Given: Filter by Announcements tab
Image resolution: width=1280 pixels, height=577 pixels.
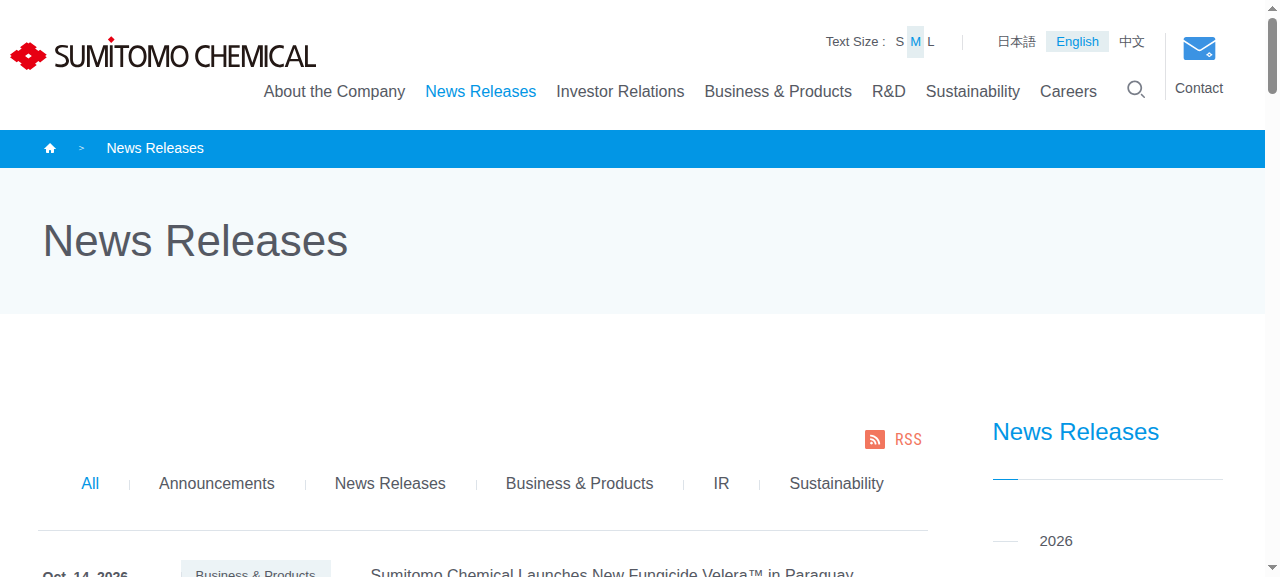Looking at the screenshot, I should (x=217, y=484).
